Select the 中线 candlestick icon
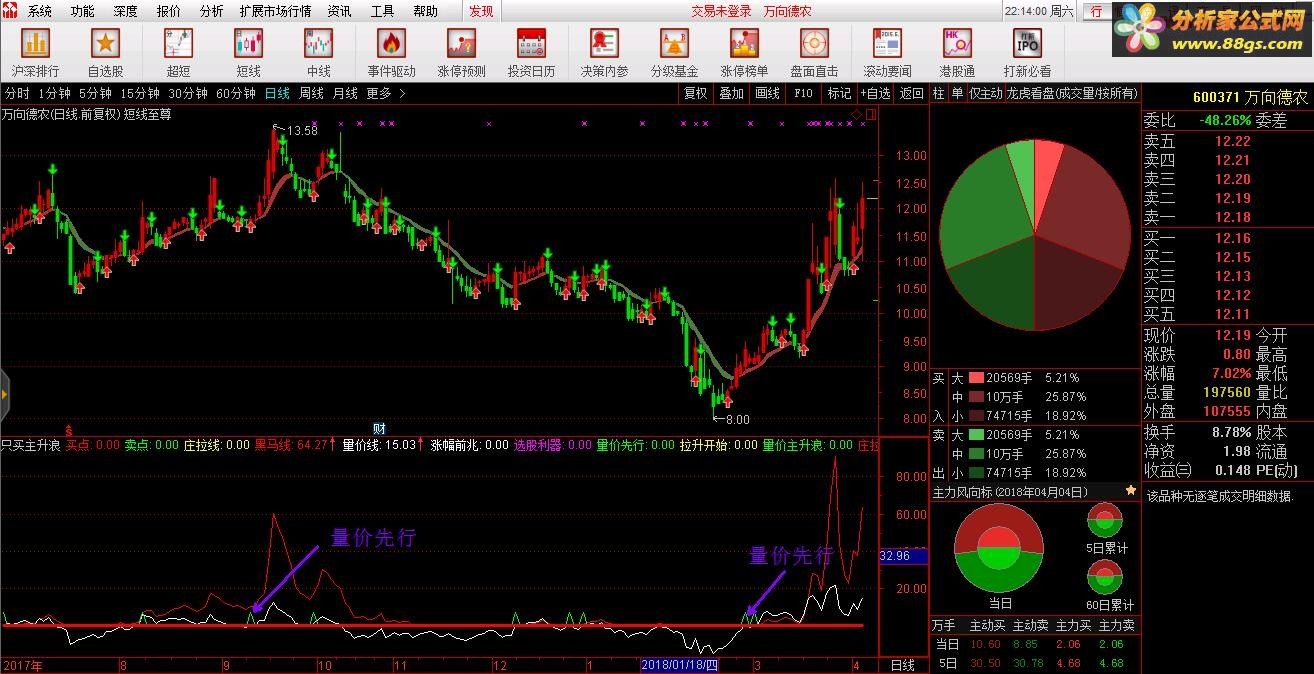Screen dimensions: 1314x674 (318, 43)
